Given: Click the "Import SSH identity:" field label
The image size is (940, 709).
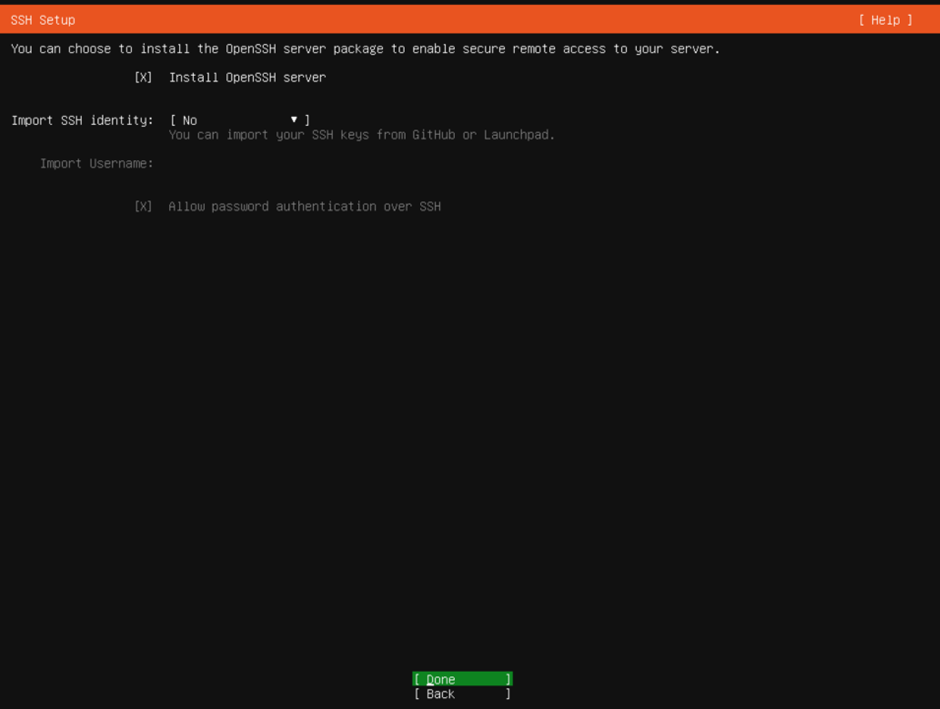Looking at the screenshot, I should pos(82,120).
